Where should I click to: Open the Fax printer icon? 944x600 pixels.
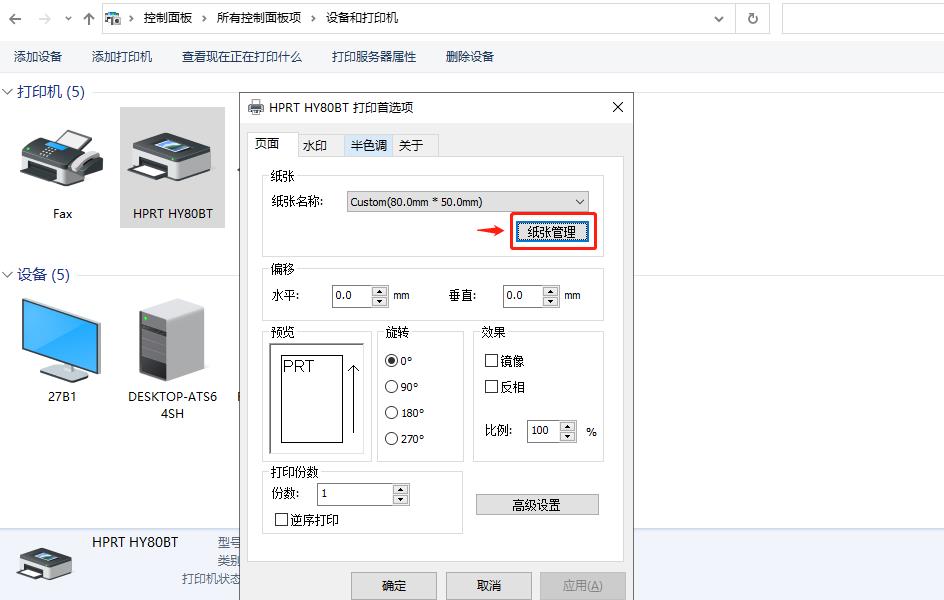(62, 159)
